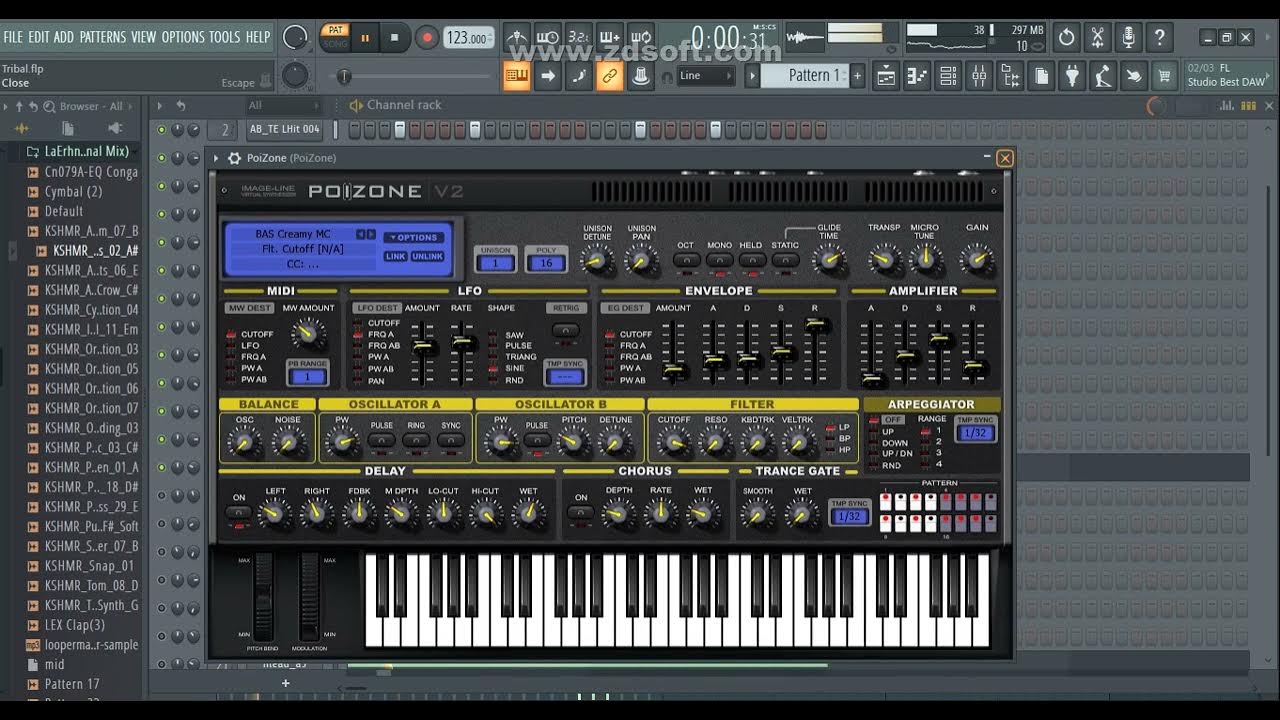Toggle the metronome icon
Screen dimensions: 1280x720
(517, 38)
